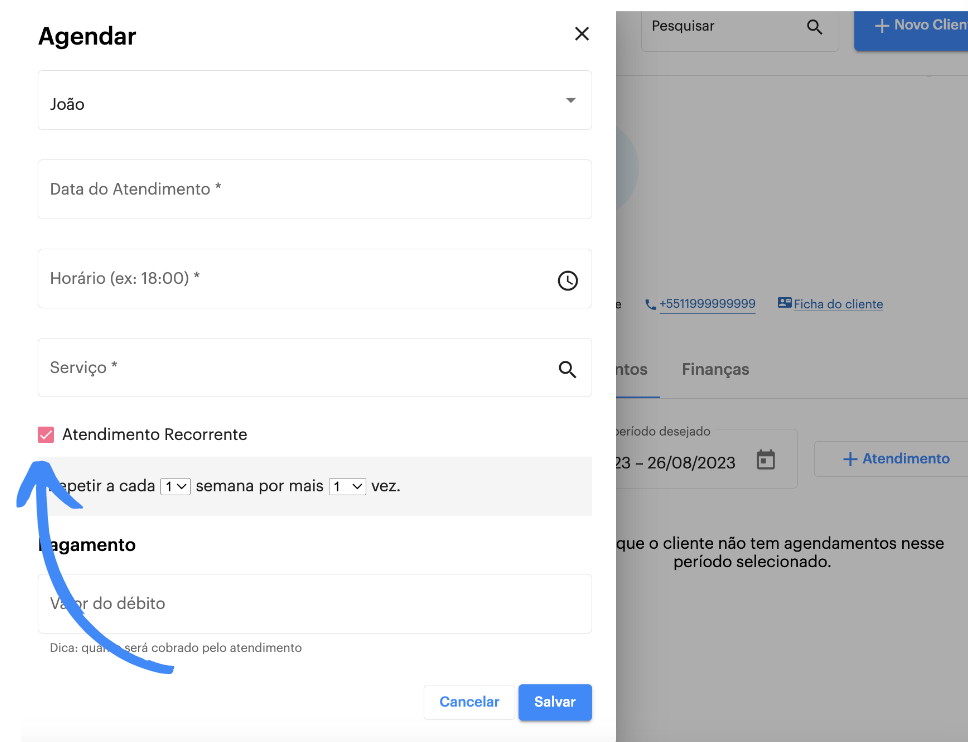The image size is (968, 742).
Task: Close the Agendar dialog with X
Action: coord(582,34)
